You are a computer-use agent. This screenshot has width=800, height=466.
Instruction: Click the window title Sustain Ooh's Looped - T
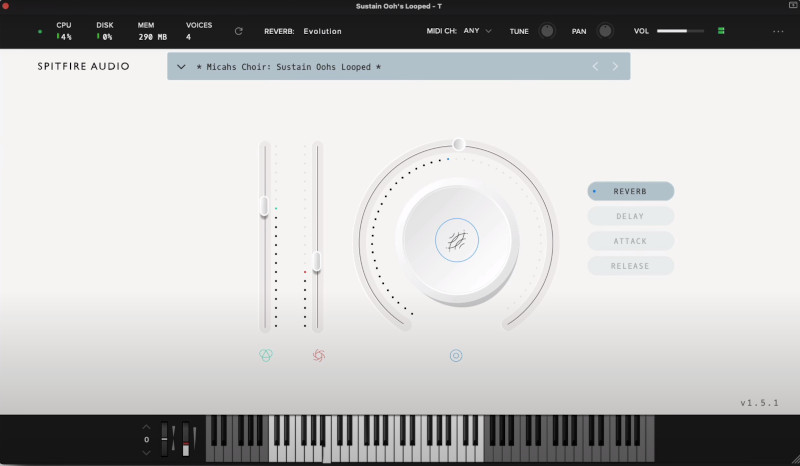(398, 6)
